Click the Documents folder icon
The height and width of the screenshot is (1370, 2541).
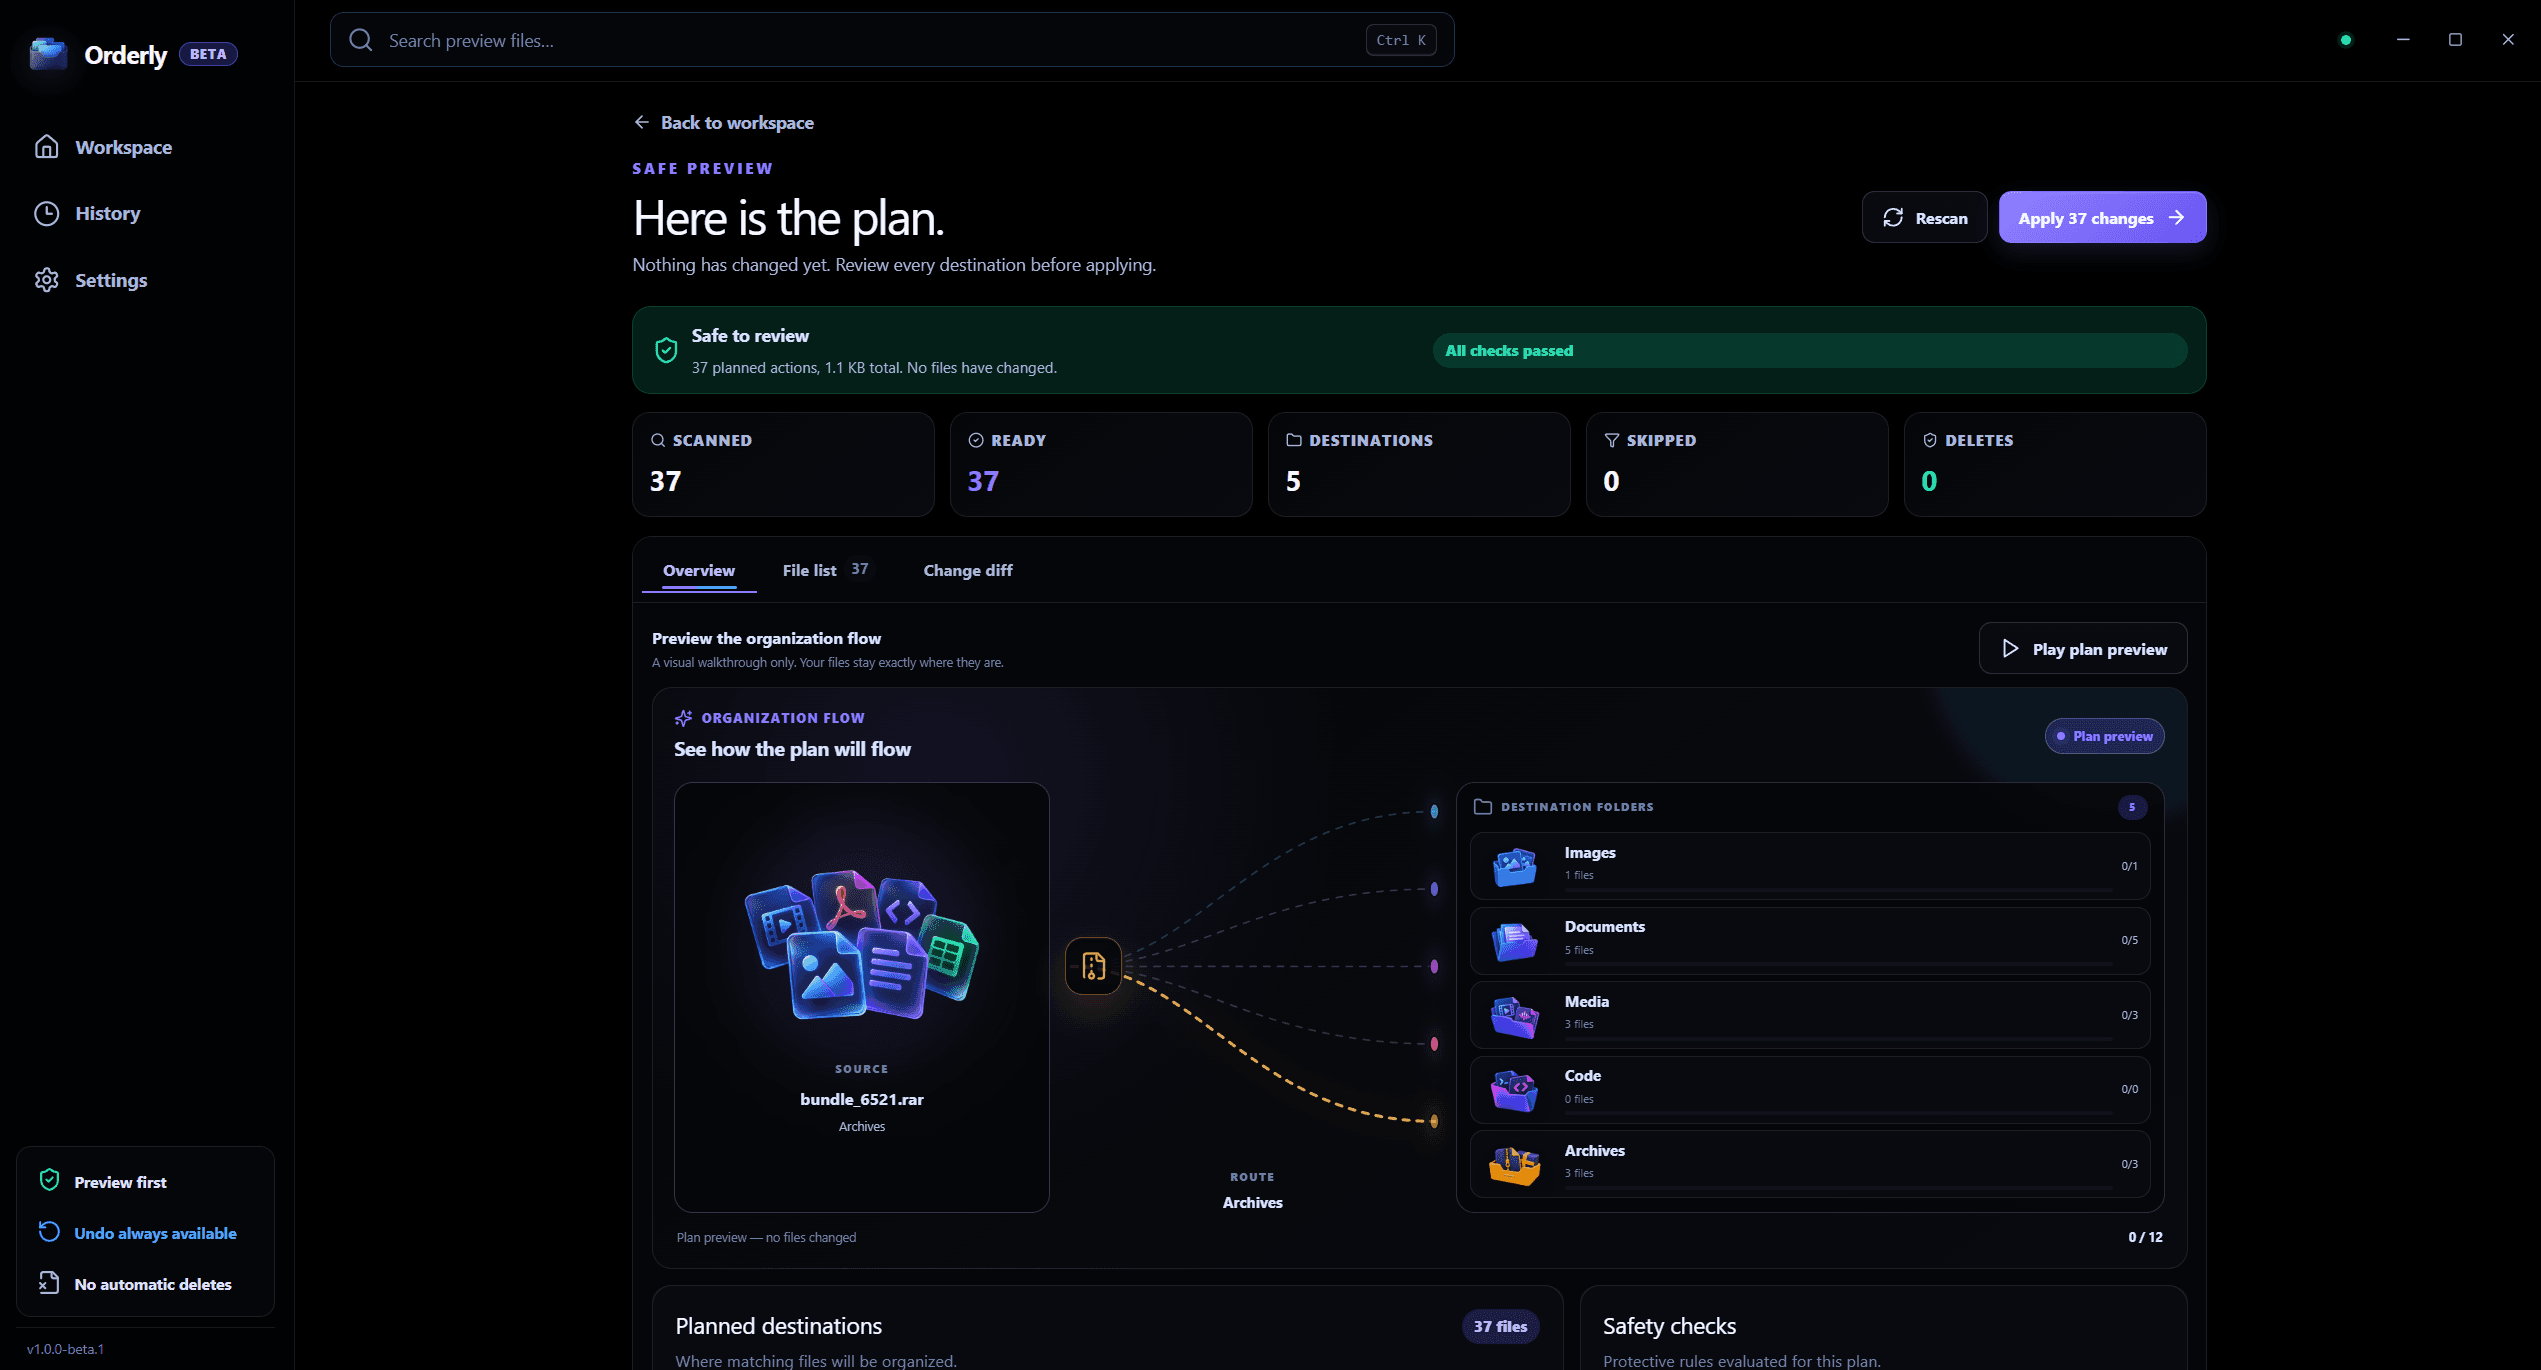(x=1514, y=940)
